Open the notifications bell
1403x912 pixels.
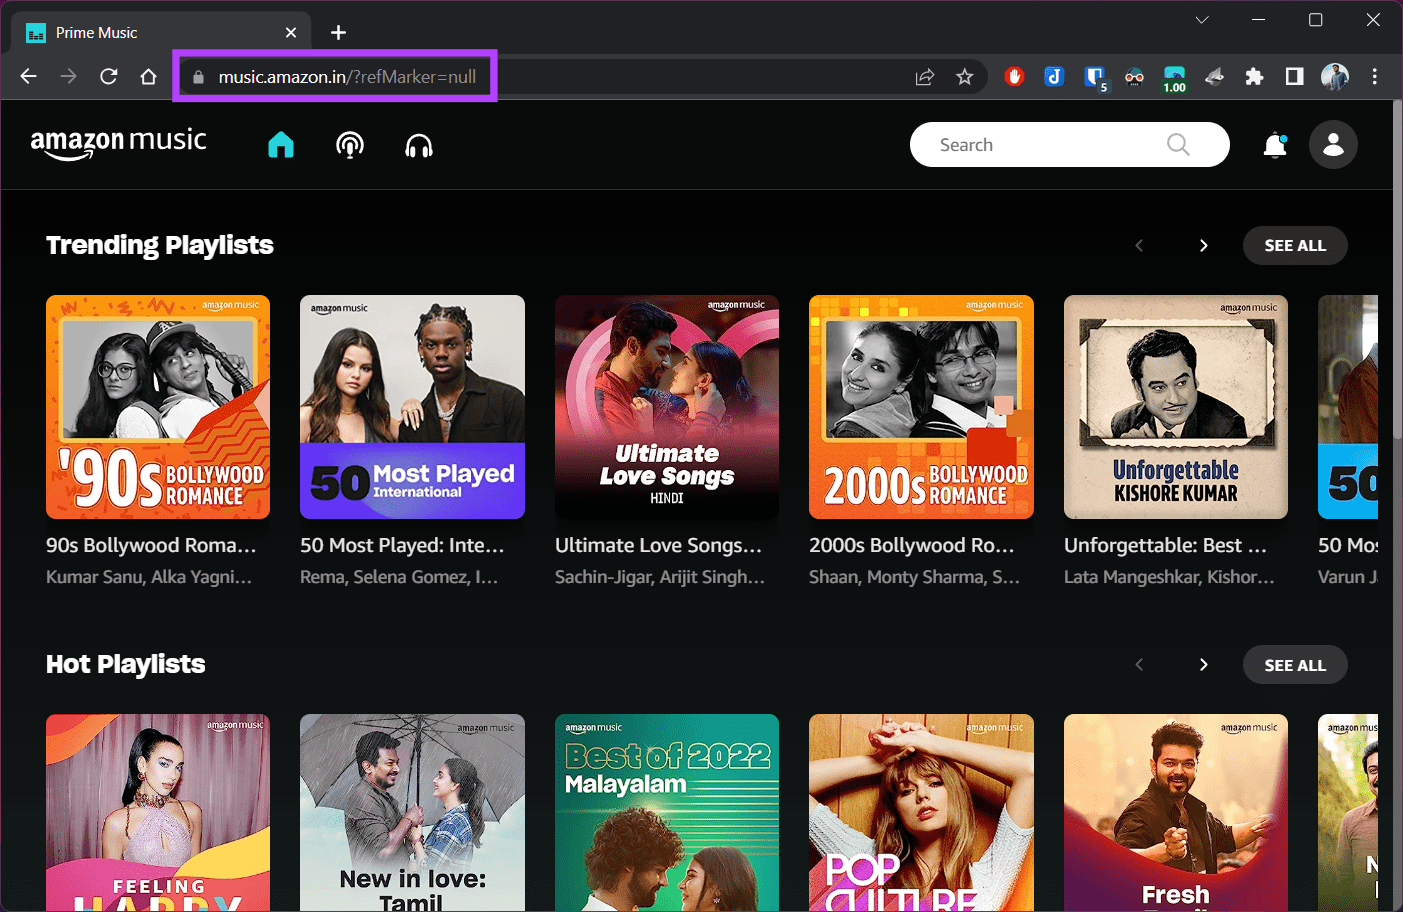(x=1275, y=146)
